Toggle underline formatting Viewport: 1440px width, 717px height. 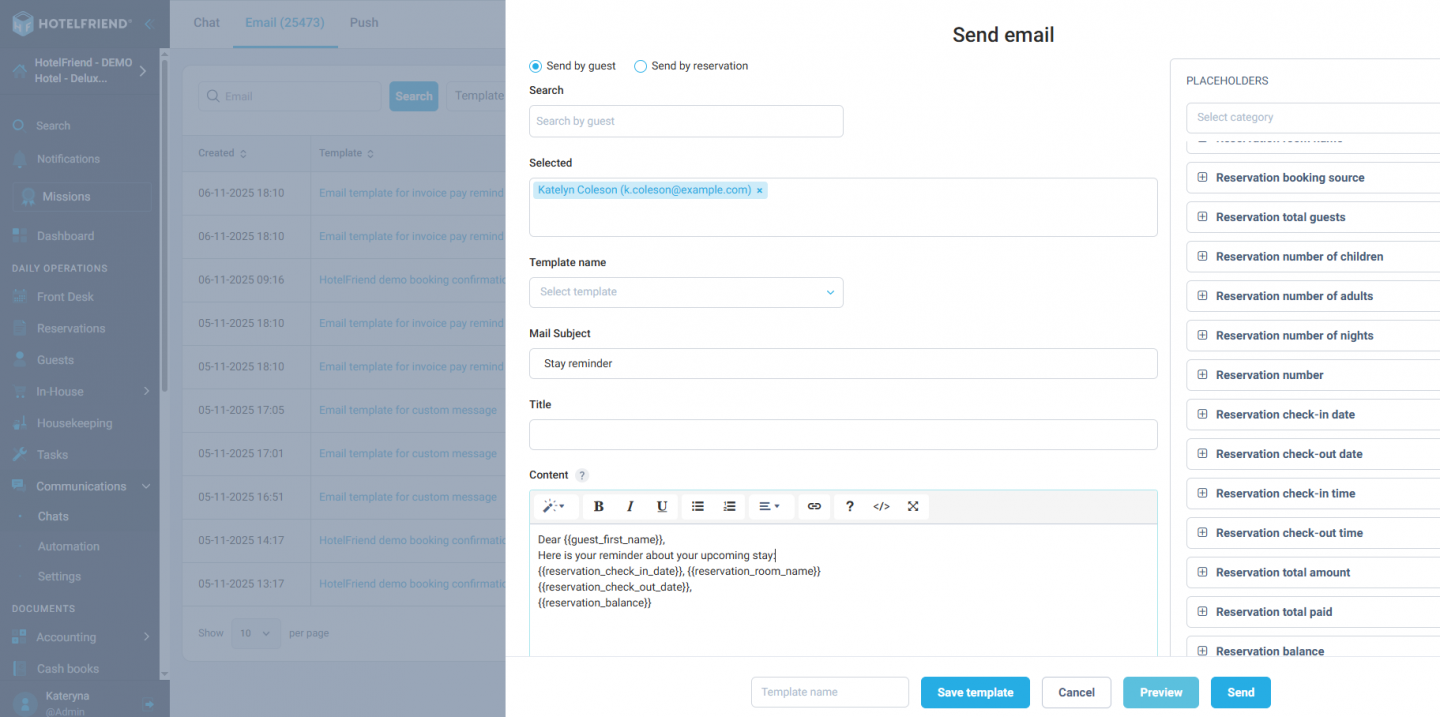[x=661, y=506]
